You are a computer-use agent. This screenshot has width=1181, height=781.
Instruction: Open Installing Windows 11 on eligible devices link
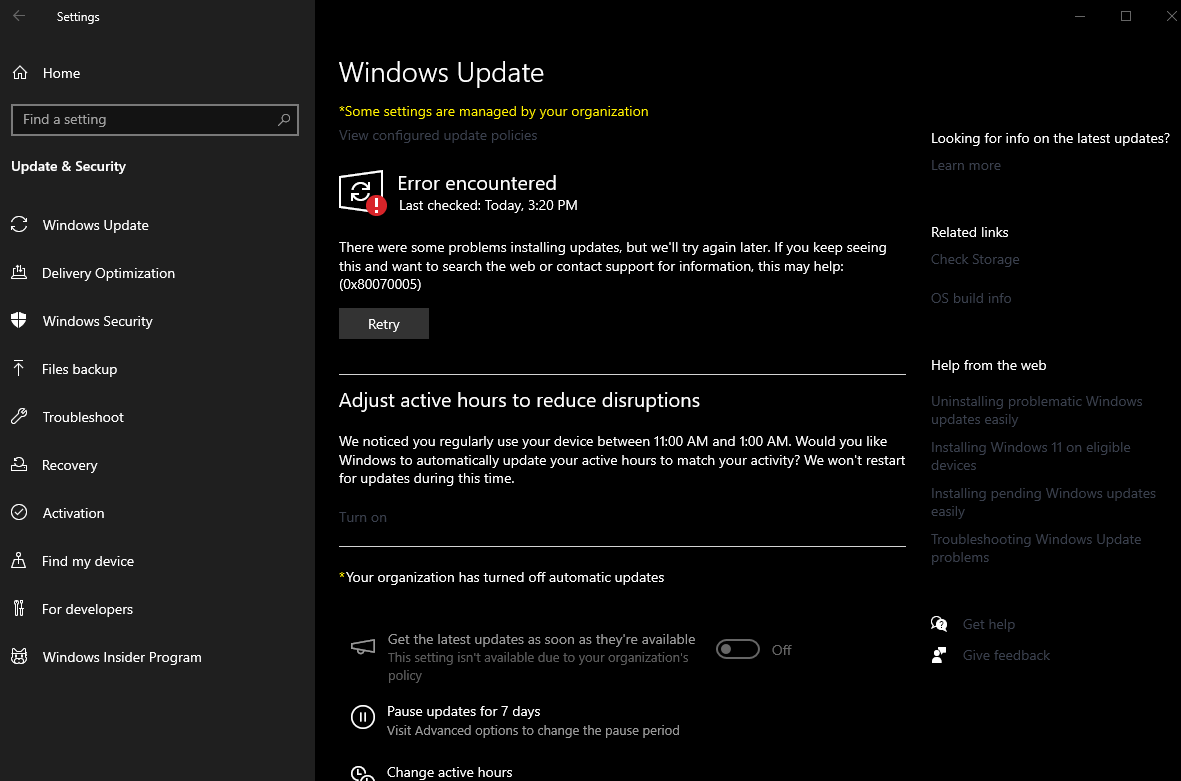(1030, 456)
